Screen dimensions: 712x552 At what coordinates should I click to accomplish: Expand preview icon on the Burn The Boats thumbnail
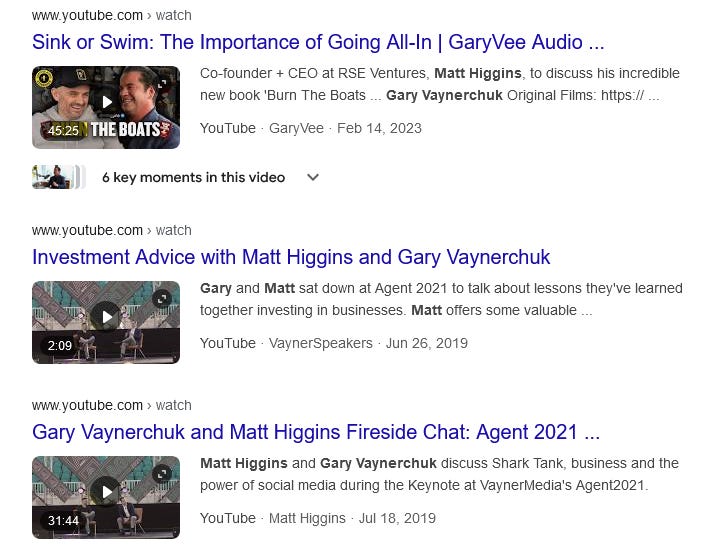162,84
